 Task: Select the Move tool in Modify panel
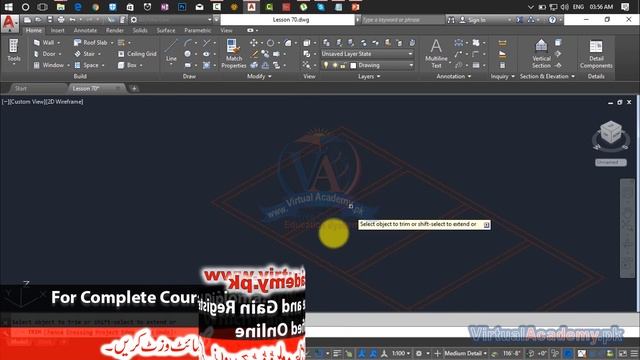[253, 42]
